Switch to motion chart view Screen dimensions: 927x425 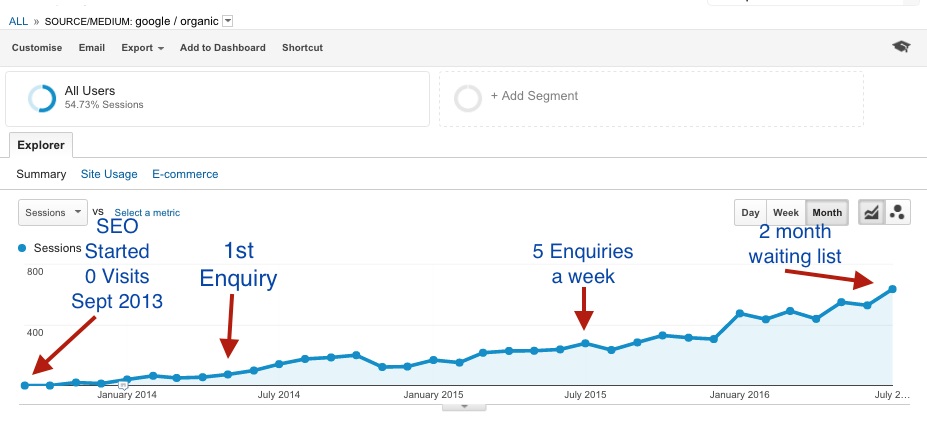(x=898, y=212)
